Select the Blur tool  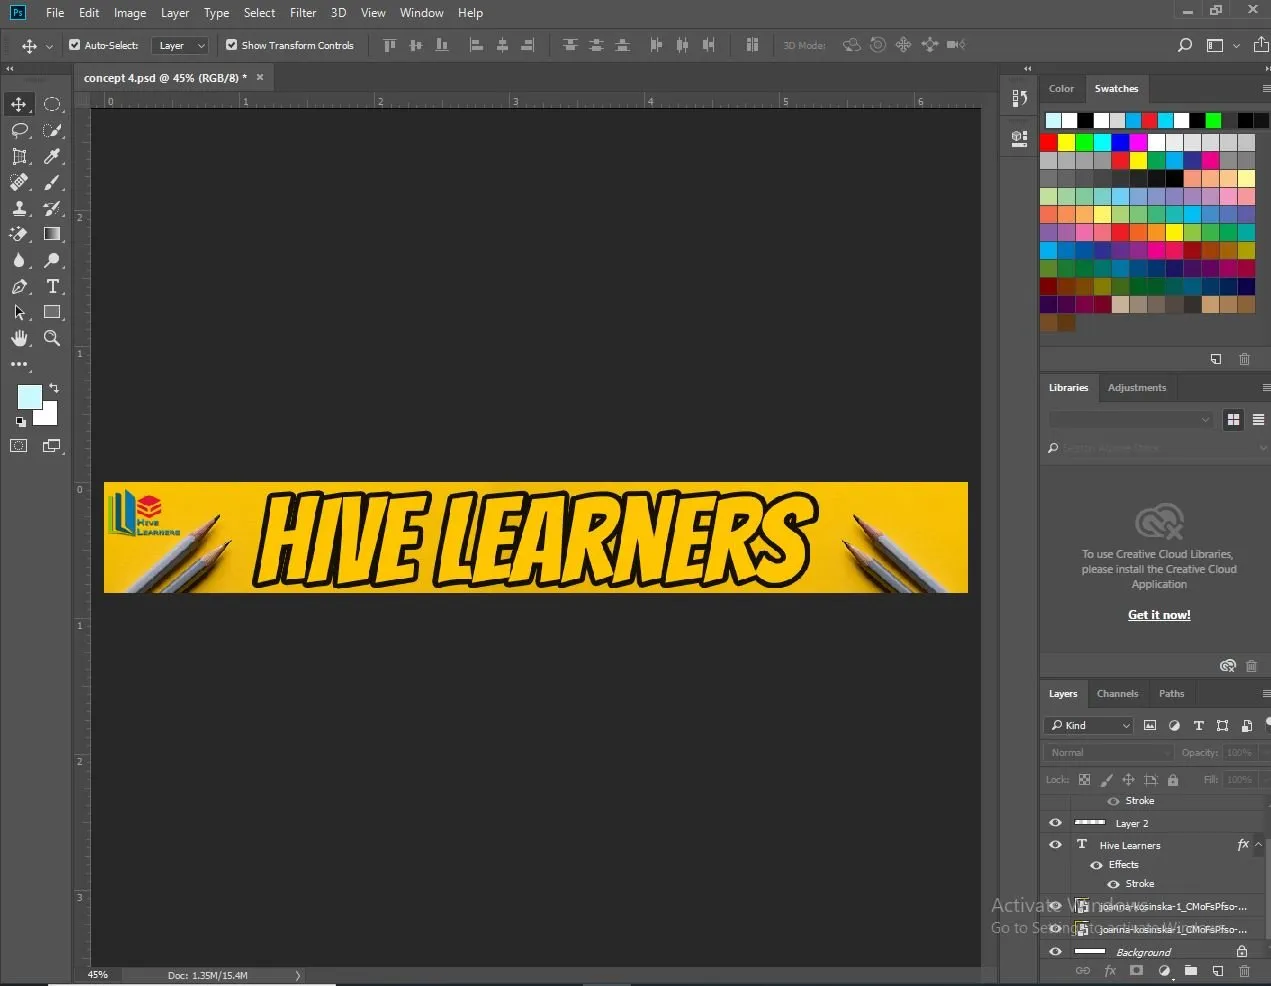pyautogui.click(x=19, y=260)
